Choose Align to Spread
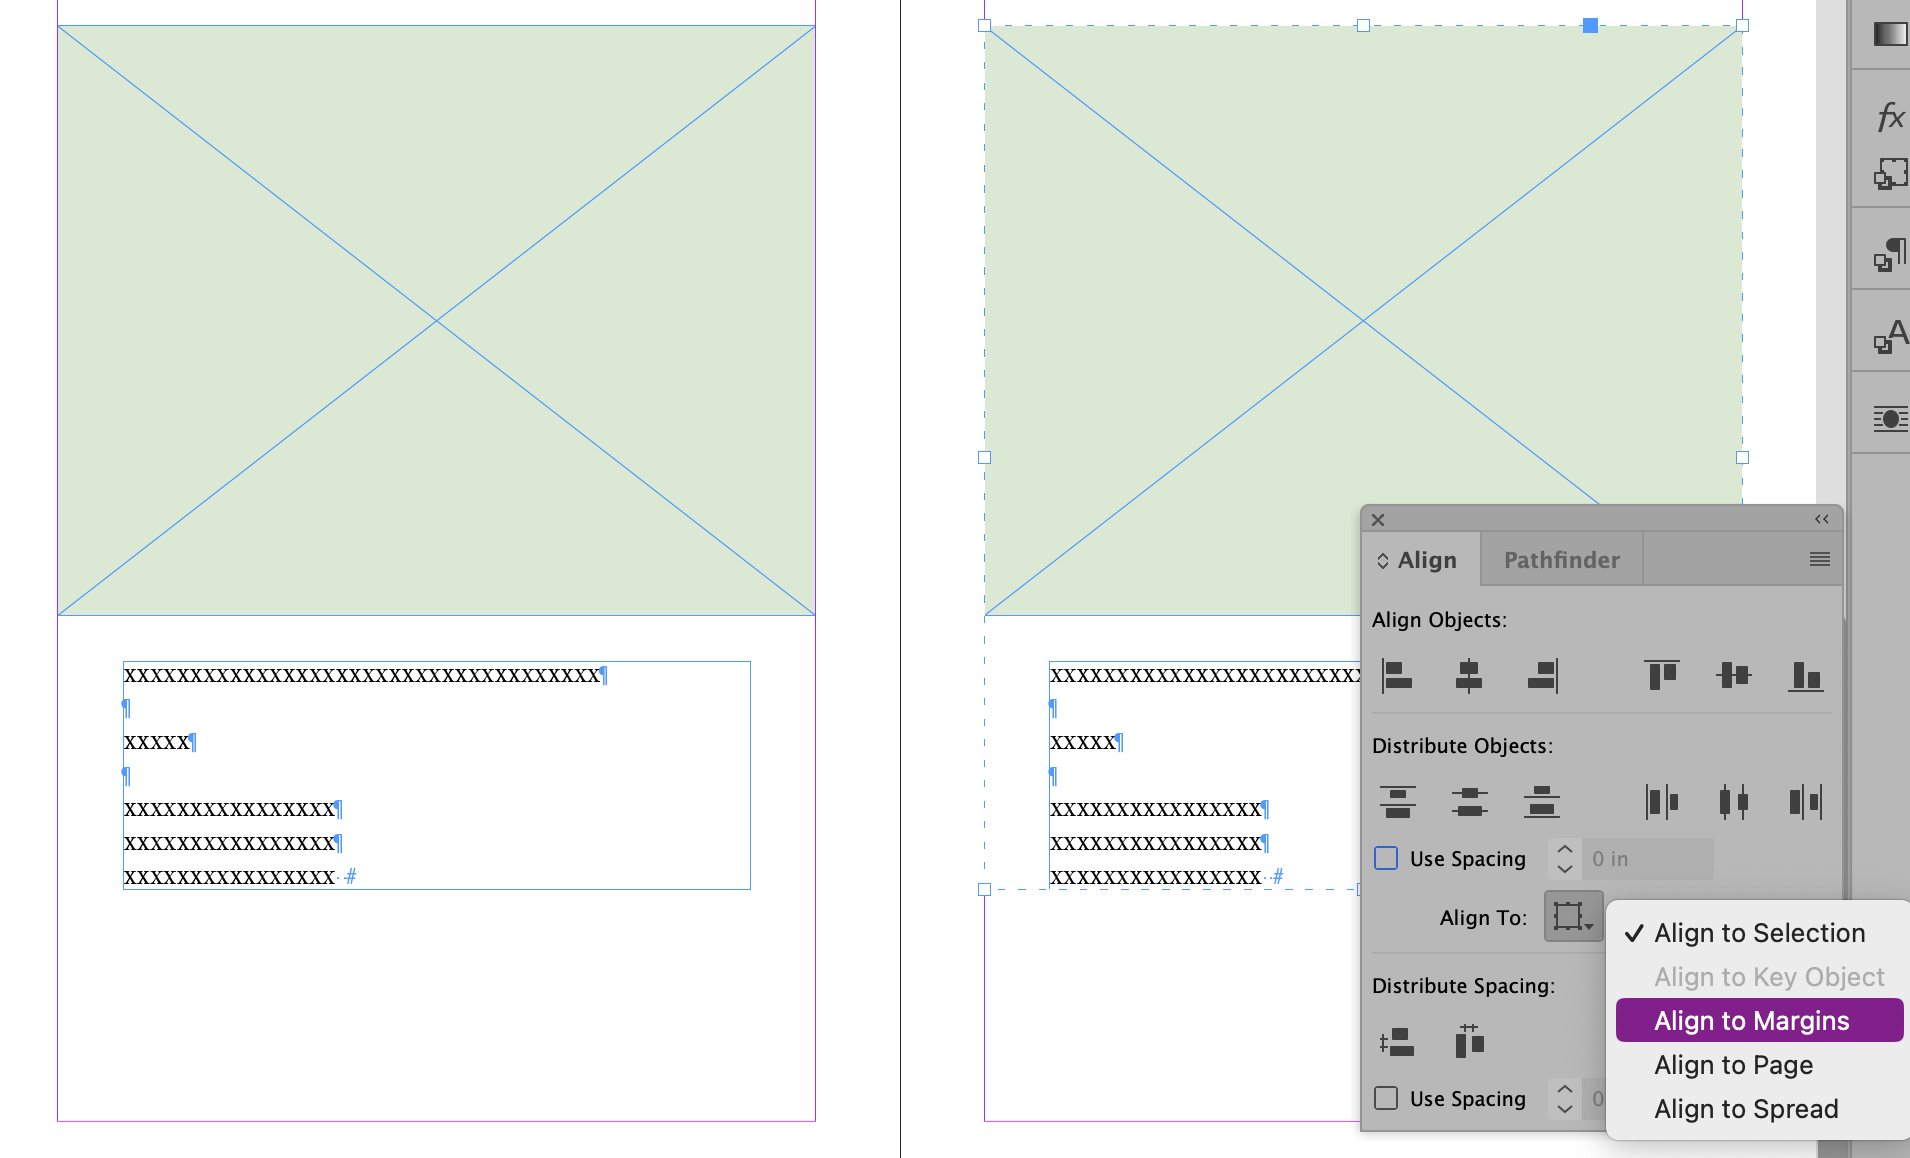The height and width of the screenshot is (1158, 1910). pyautogui.click(x=1744, y=1108)
